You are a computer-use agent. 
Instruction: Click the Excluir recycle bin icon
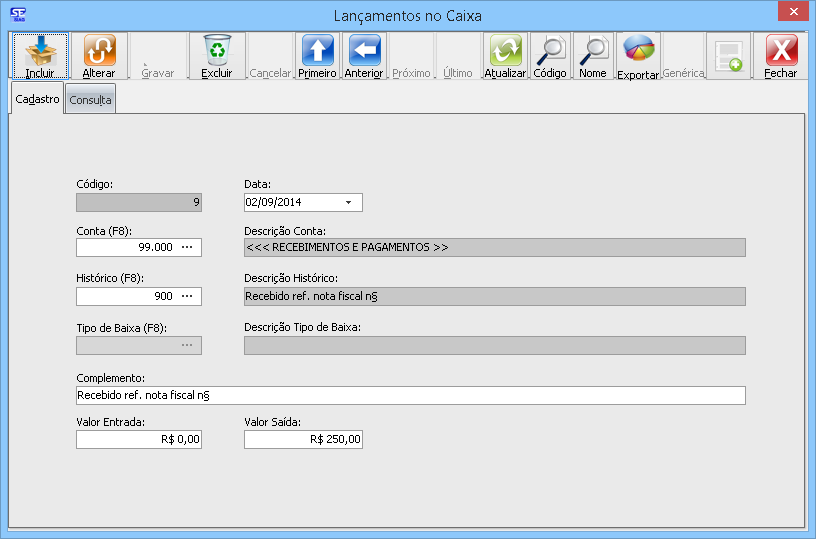coord(217,50)
